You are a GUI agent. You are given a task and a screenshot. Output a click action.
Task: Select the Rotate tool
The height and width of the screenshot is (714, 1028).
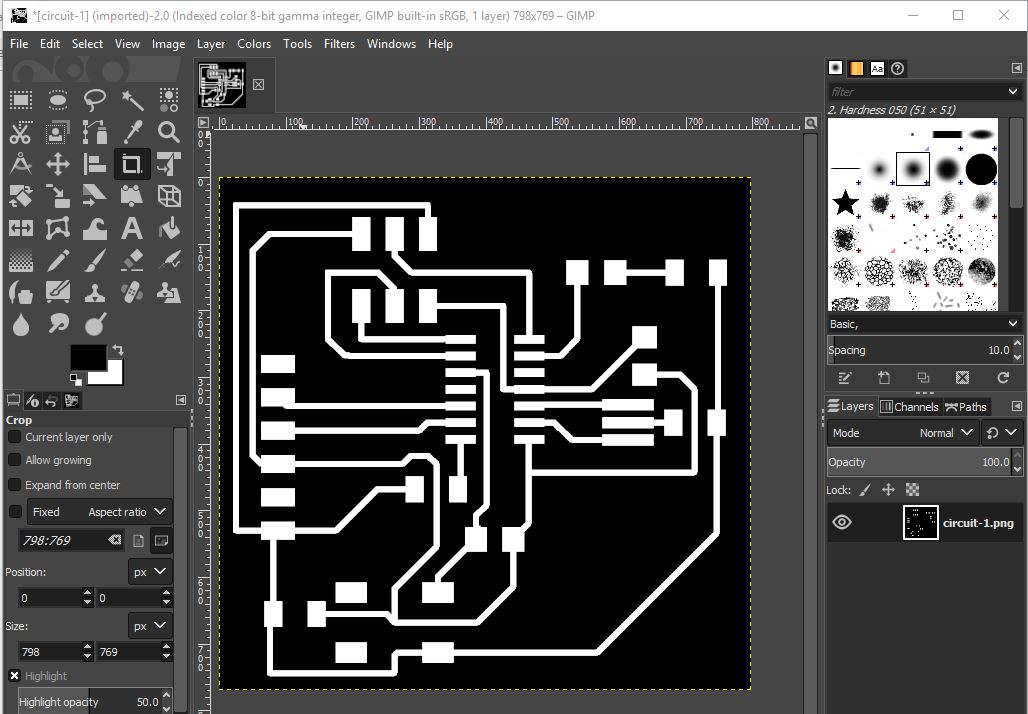click(20, 196)
